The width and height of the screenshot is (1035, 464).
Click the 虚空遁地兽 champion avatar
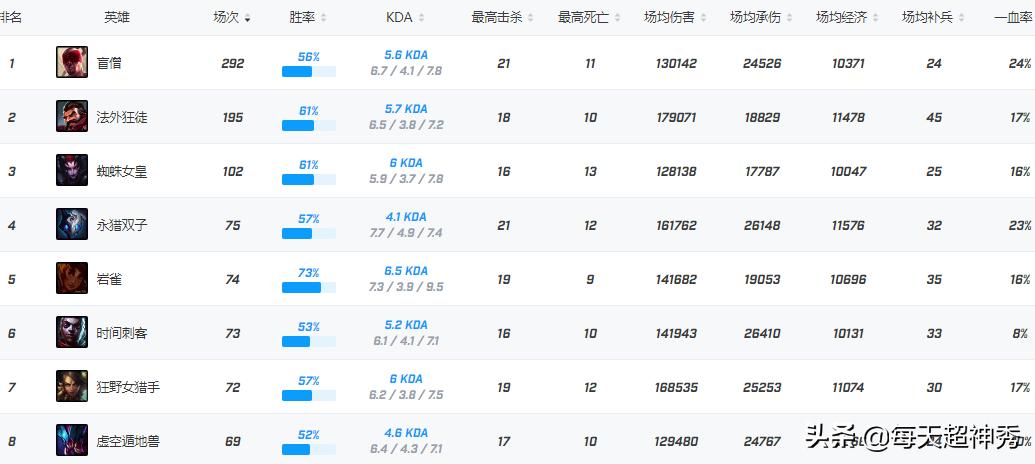72,440
